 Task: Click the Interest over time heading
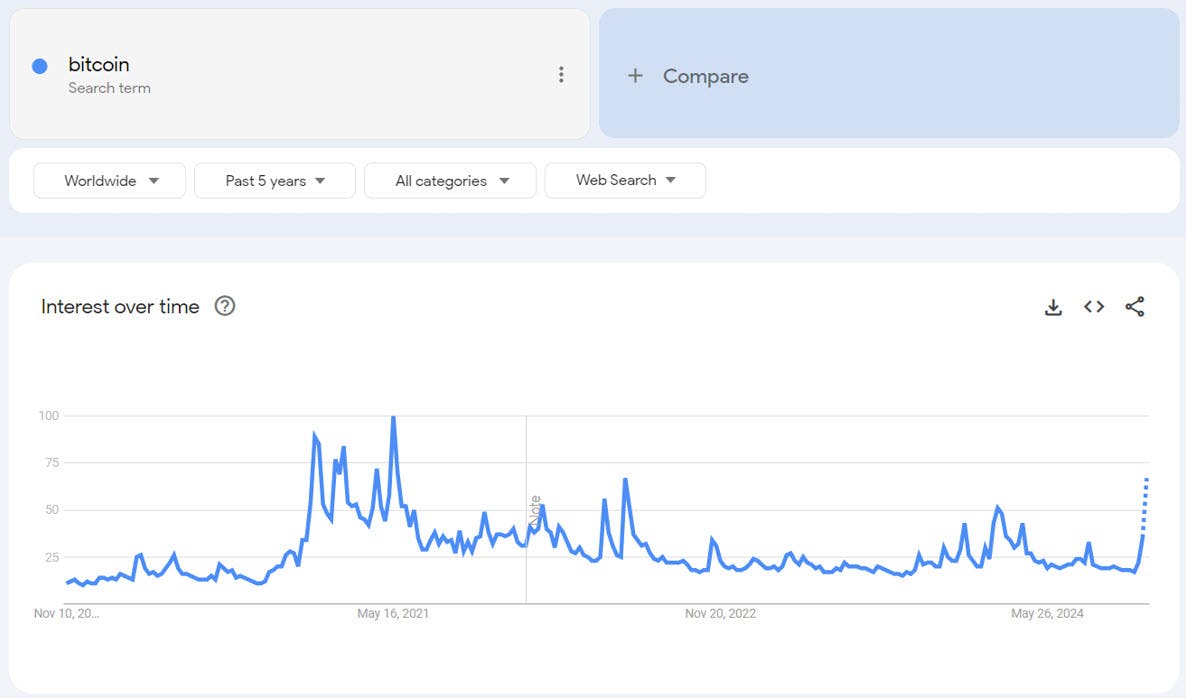120,307
